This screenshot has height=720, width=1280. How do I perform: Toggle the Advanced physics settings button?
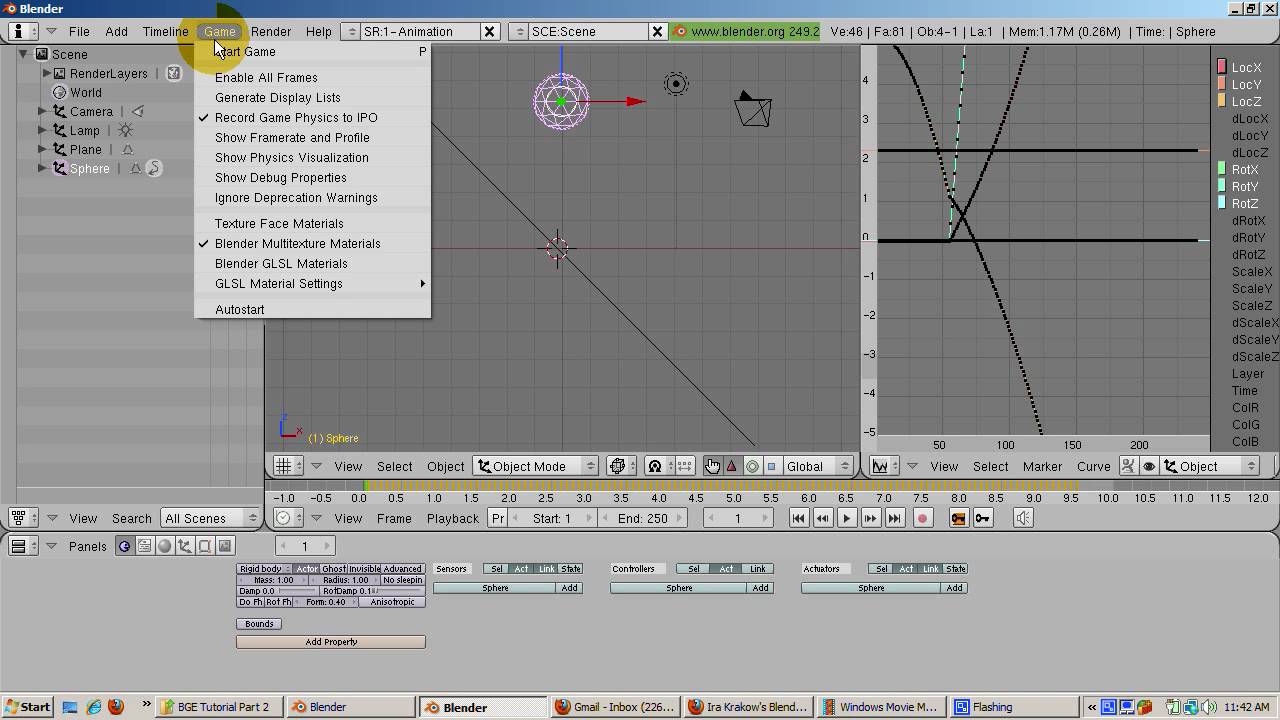click(403, 569)
